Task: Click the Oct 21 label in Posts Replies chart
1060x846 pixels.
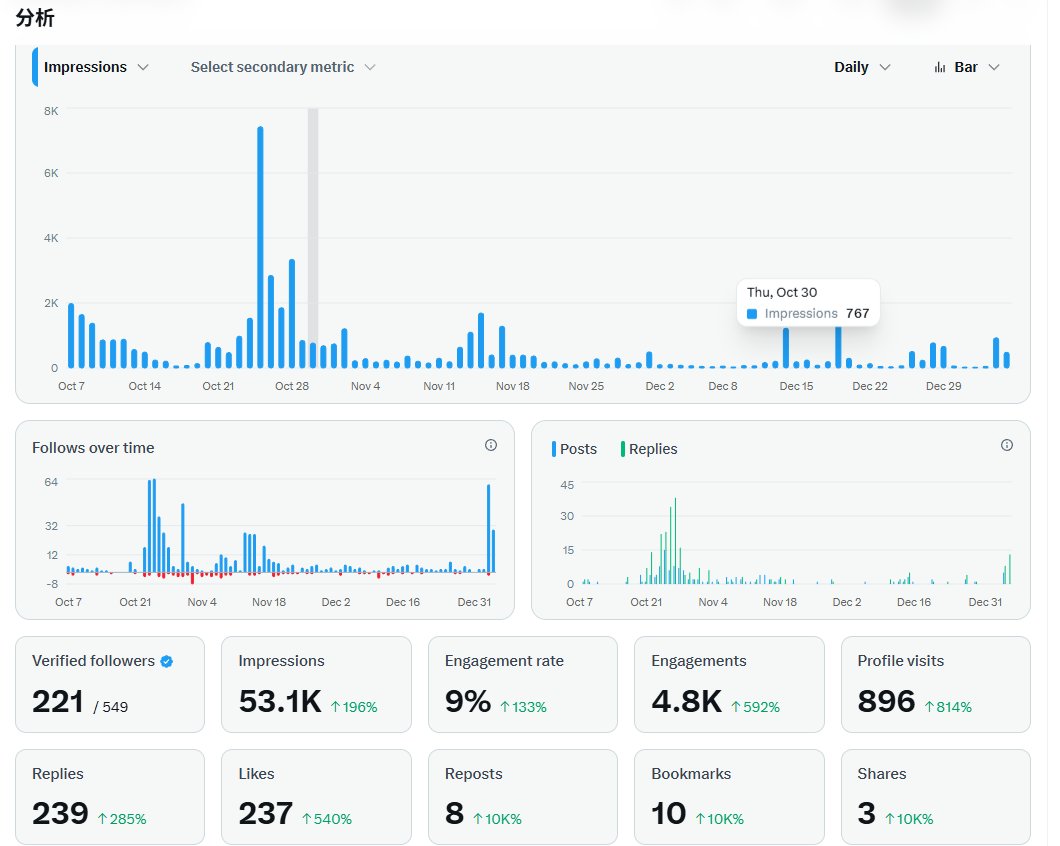Action: [646, 602]
